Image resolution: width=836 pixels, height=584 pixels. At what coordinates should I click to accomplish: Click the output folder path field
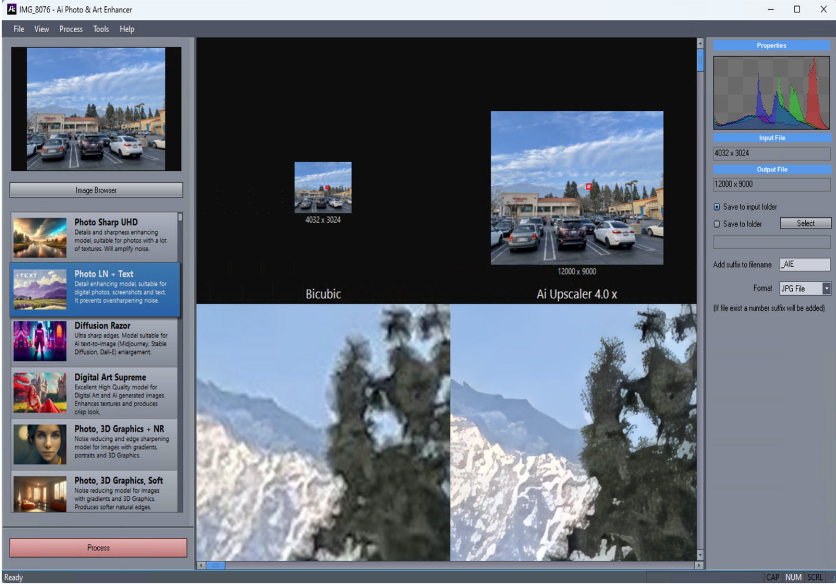coord(771,242)
